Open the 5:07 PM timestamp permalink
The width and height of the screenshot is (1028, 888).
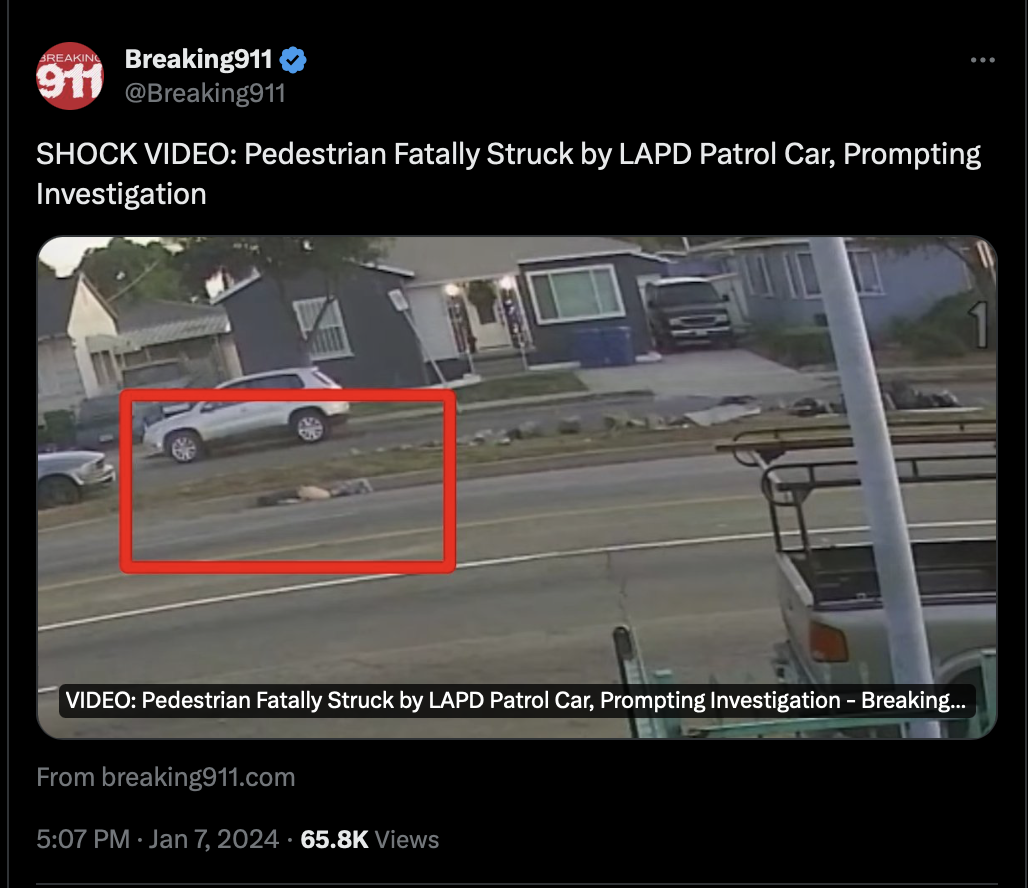83,839
